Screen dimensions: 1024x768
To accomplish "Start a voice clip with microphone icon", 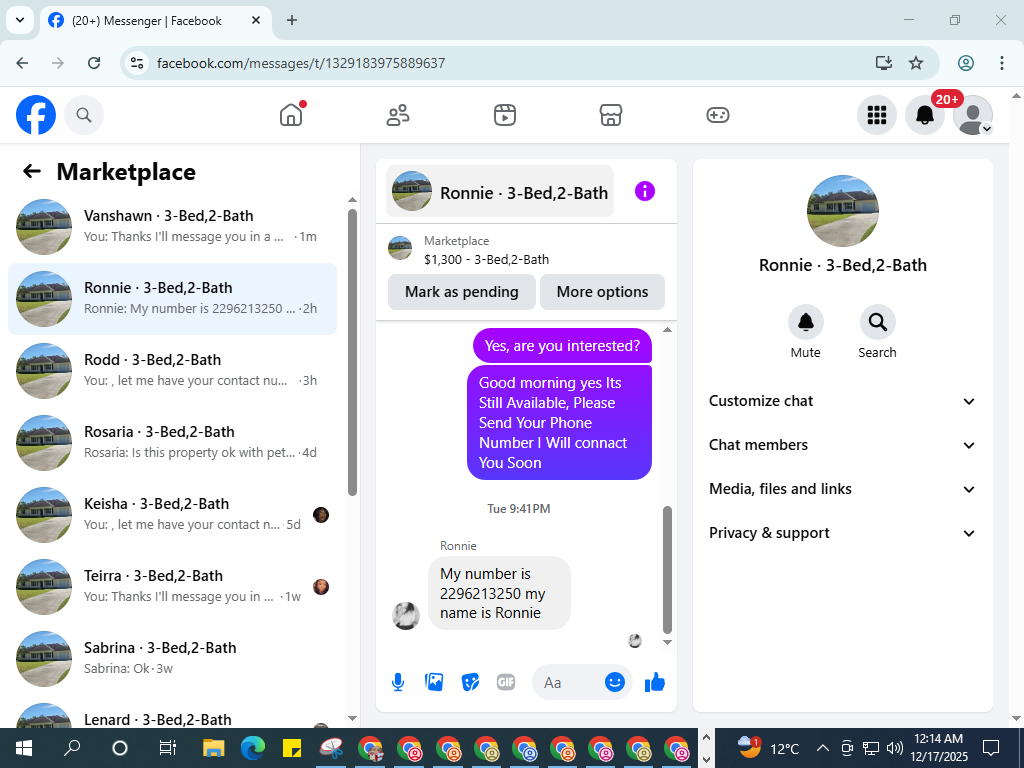I will (x=398, y=682).
